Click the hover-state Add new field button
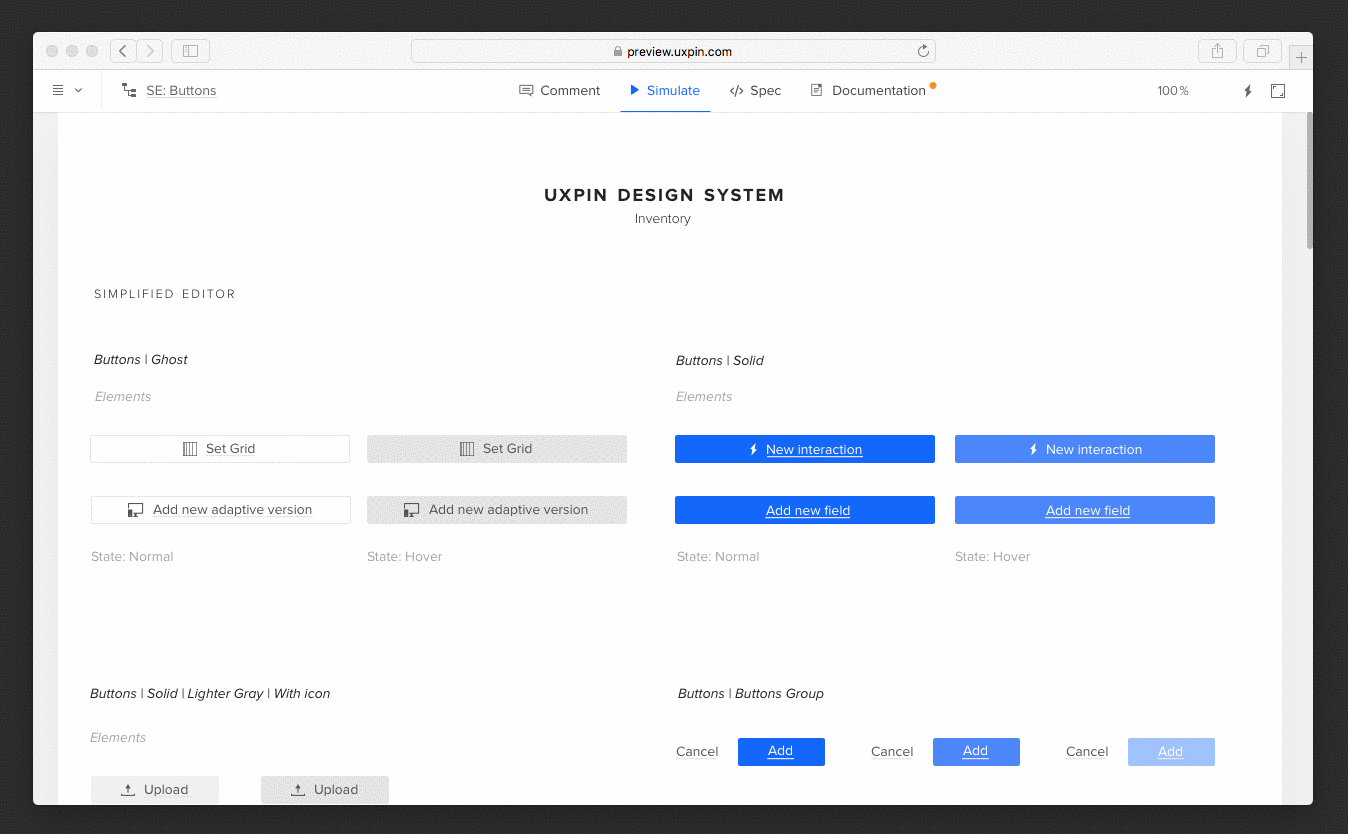Screen dimensions: 1348x834 (x=1085, y=510)
